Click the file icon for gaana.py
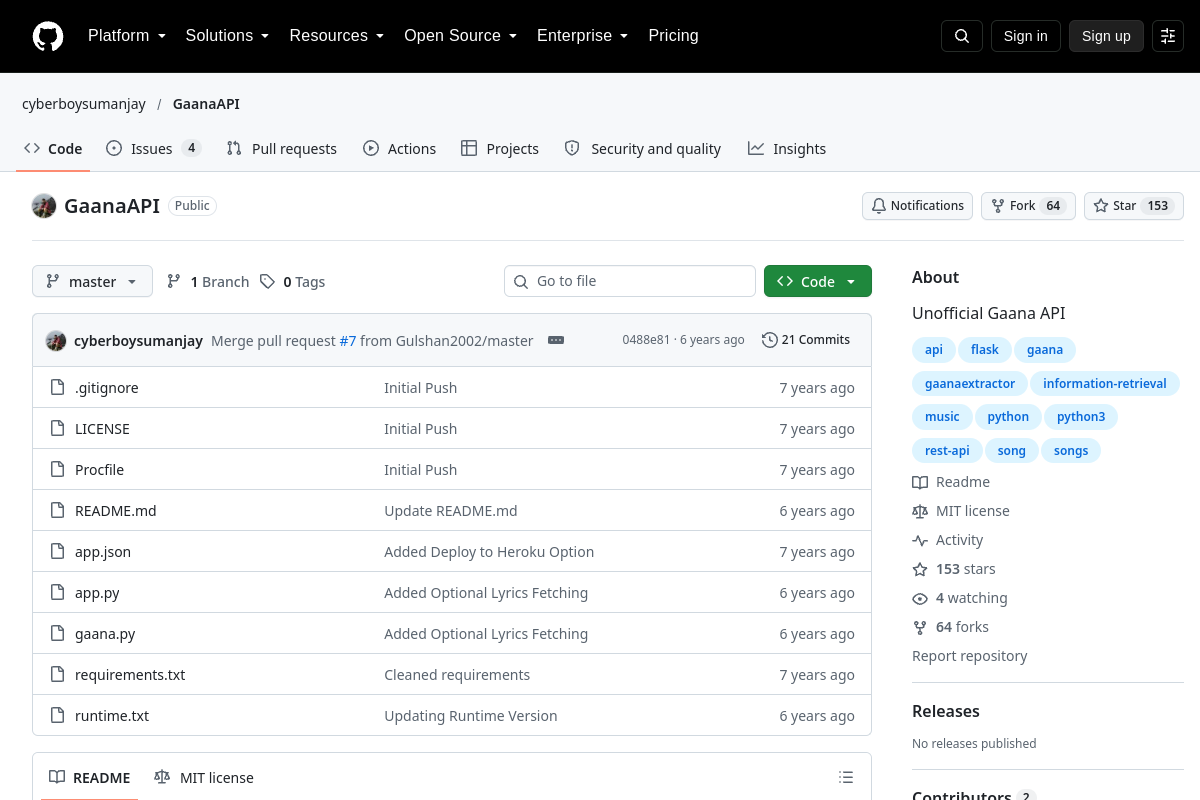Screen dimensions: 1200x800 [57, 634]
